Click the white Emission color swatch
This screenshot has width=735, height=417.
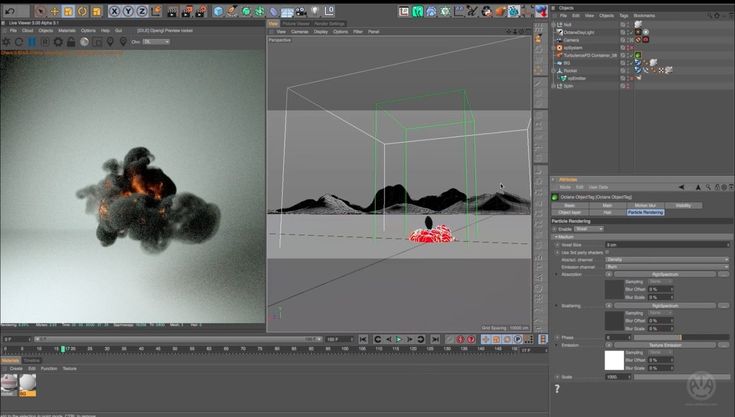pyautogui.click(x=613, y=360)
